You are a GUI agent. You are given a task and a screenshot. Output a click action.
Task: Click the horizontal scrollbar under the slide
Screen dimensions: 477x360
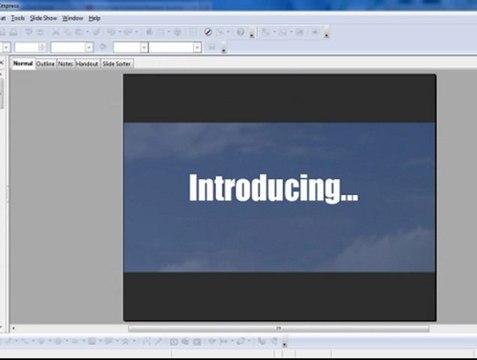pyautogui.click(x=279, y=329)
